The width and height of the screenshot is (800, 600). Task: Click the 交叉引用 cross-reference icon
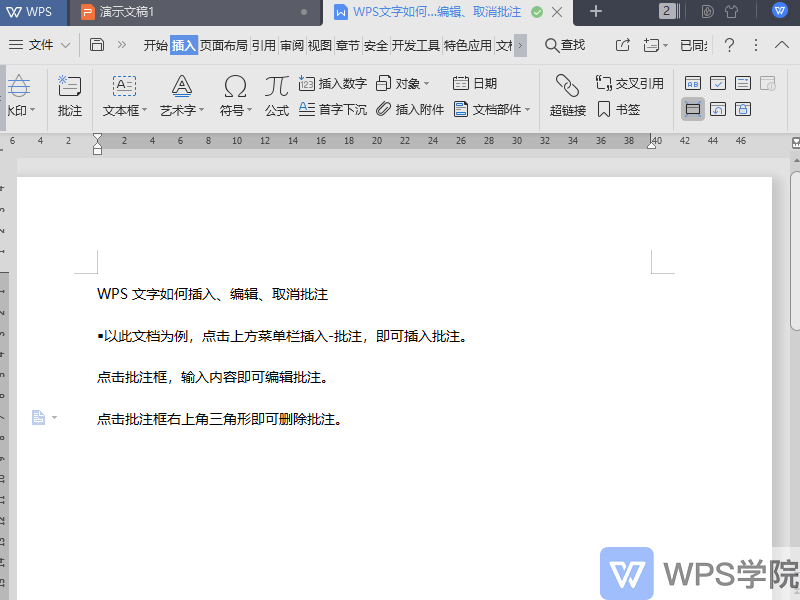(604, 83)
